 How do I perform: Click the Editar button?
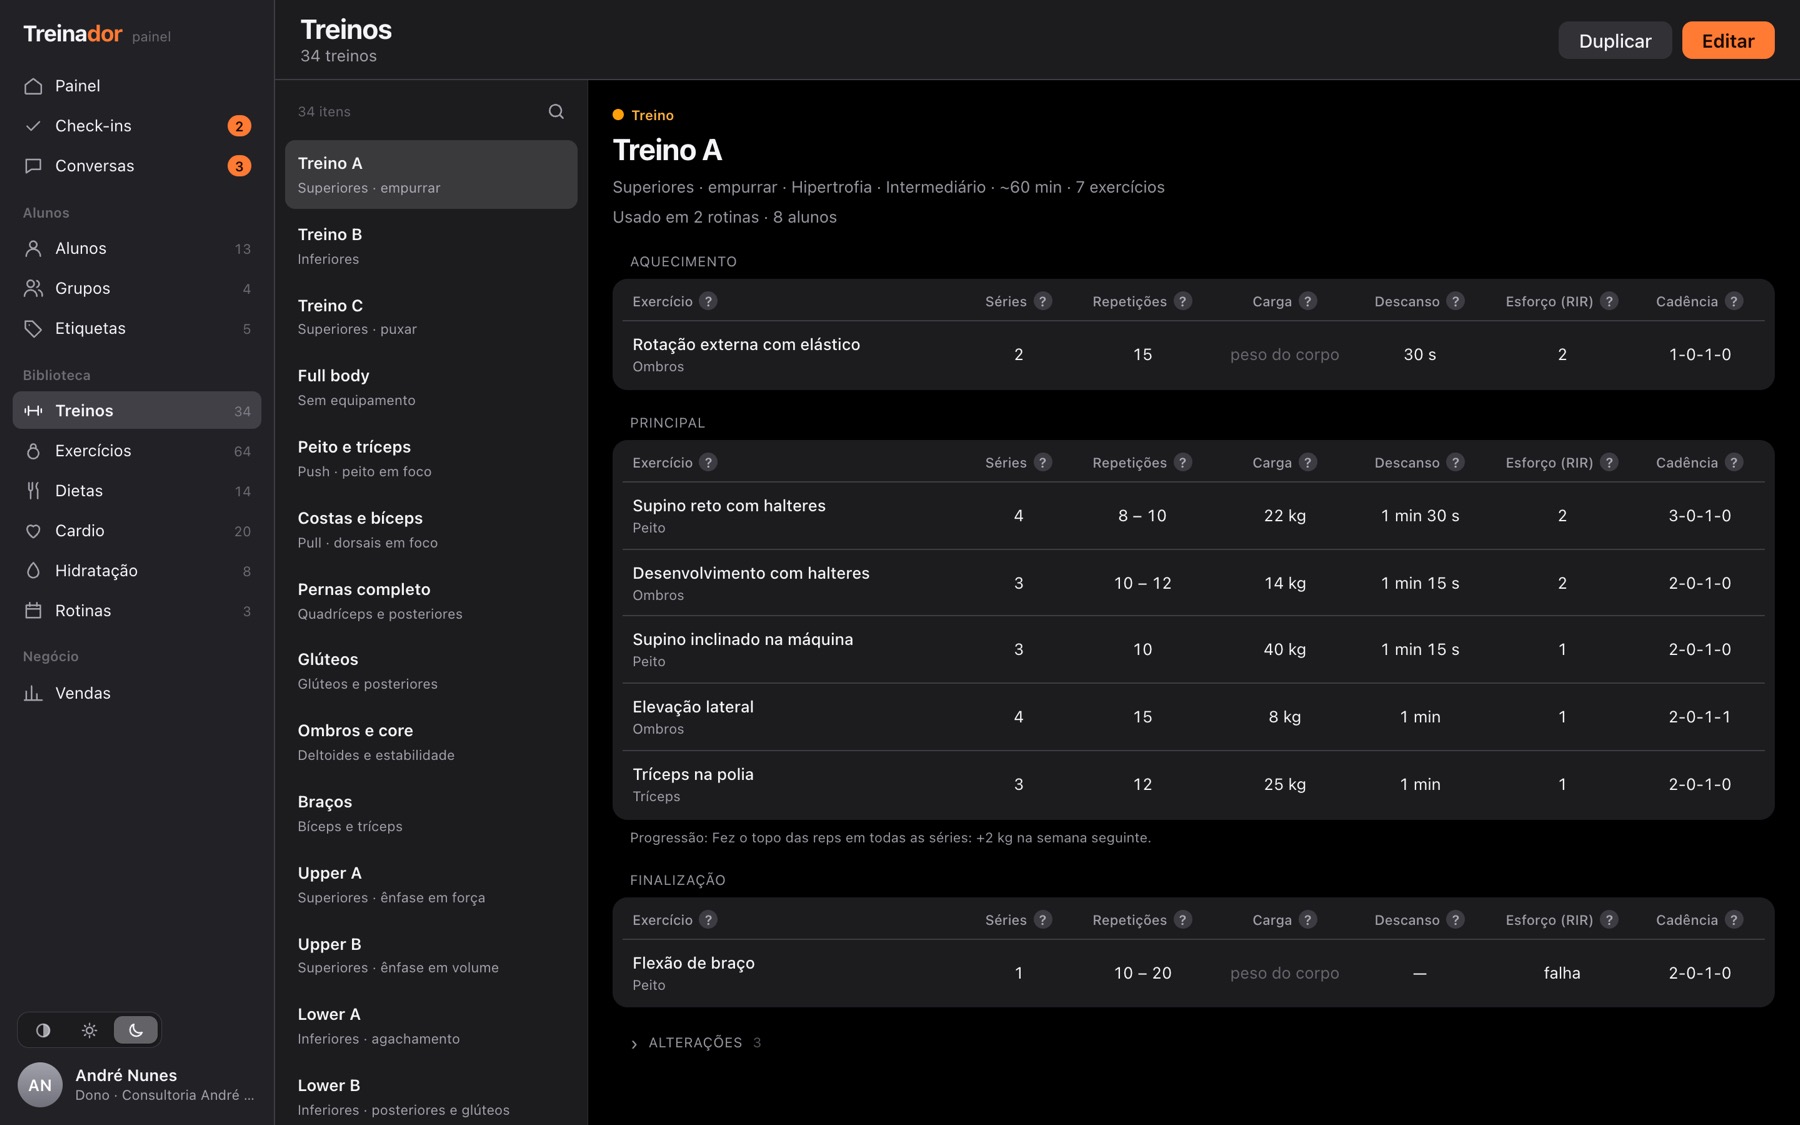click(x=1727, y=40)
